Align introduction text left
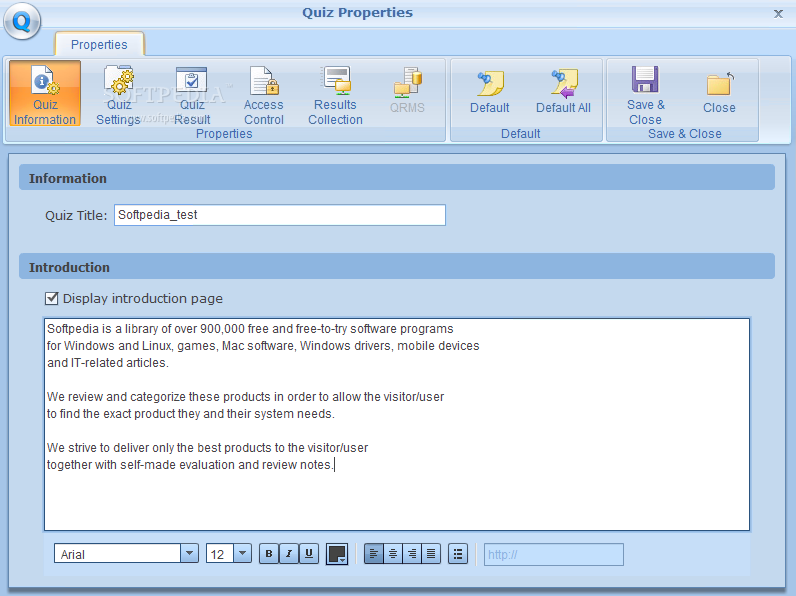796x596 pixels. [x=374, y=554]
